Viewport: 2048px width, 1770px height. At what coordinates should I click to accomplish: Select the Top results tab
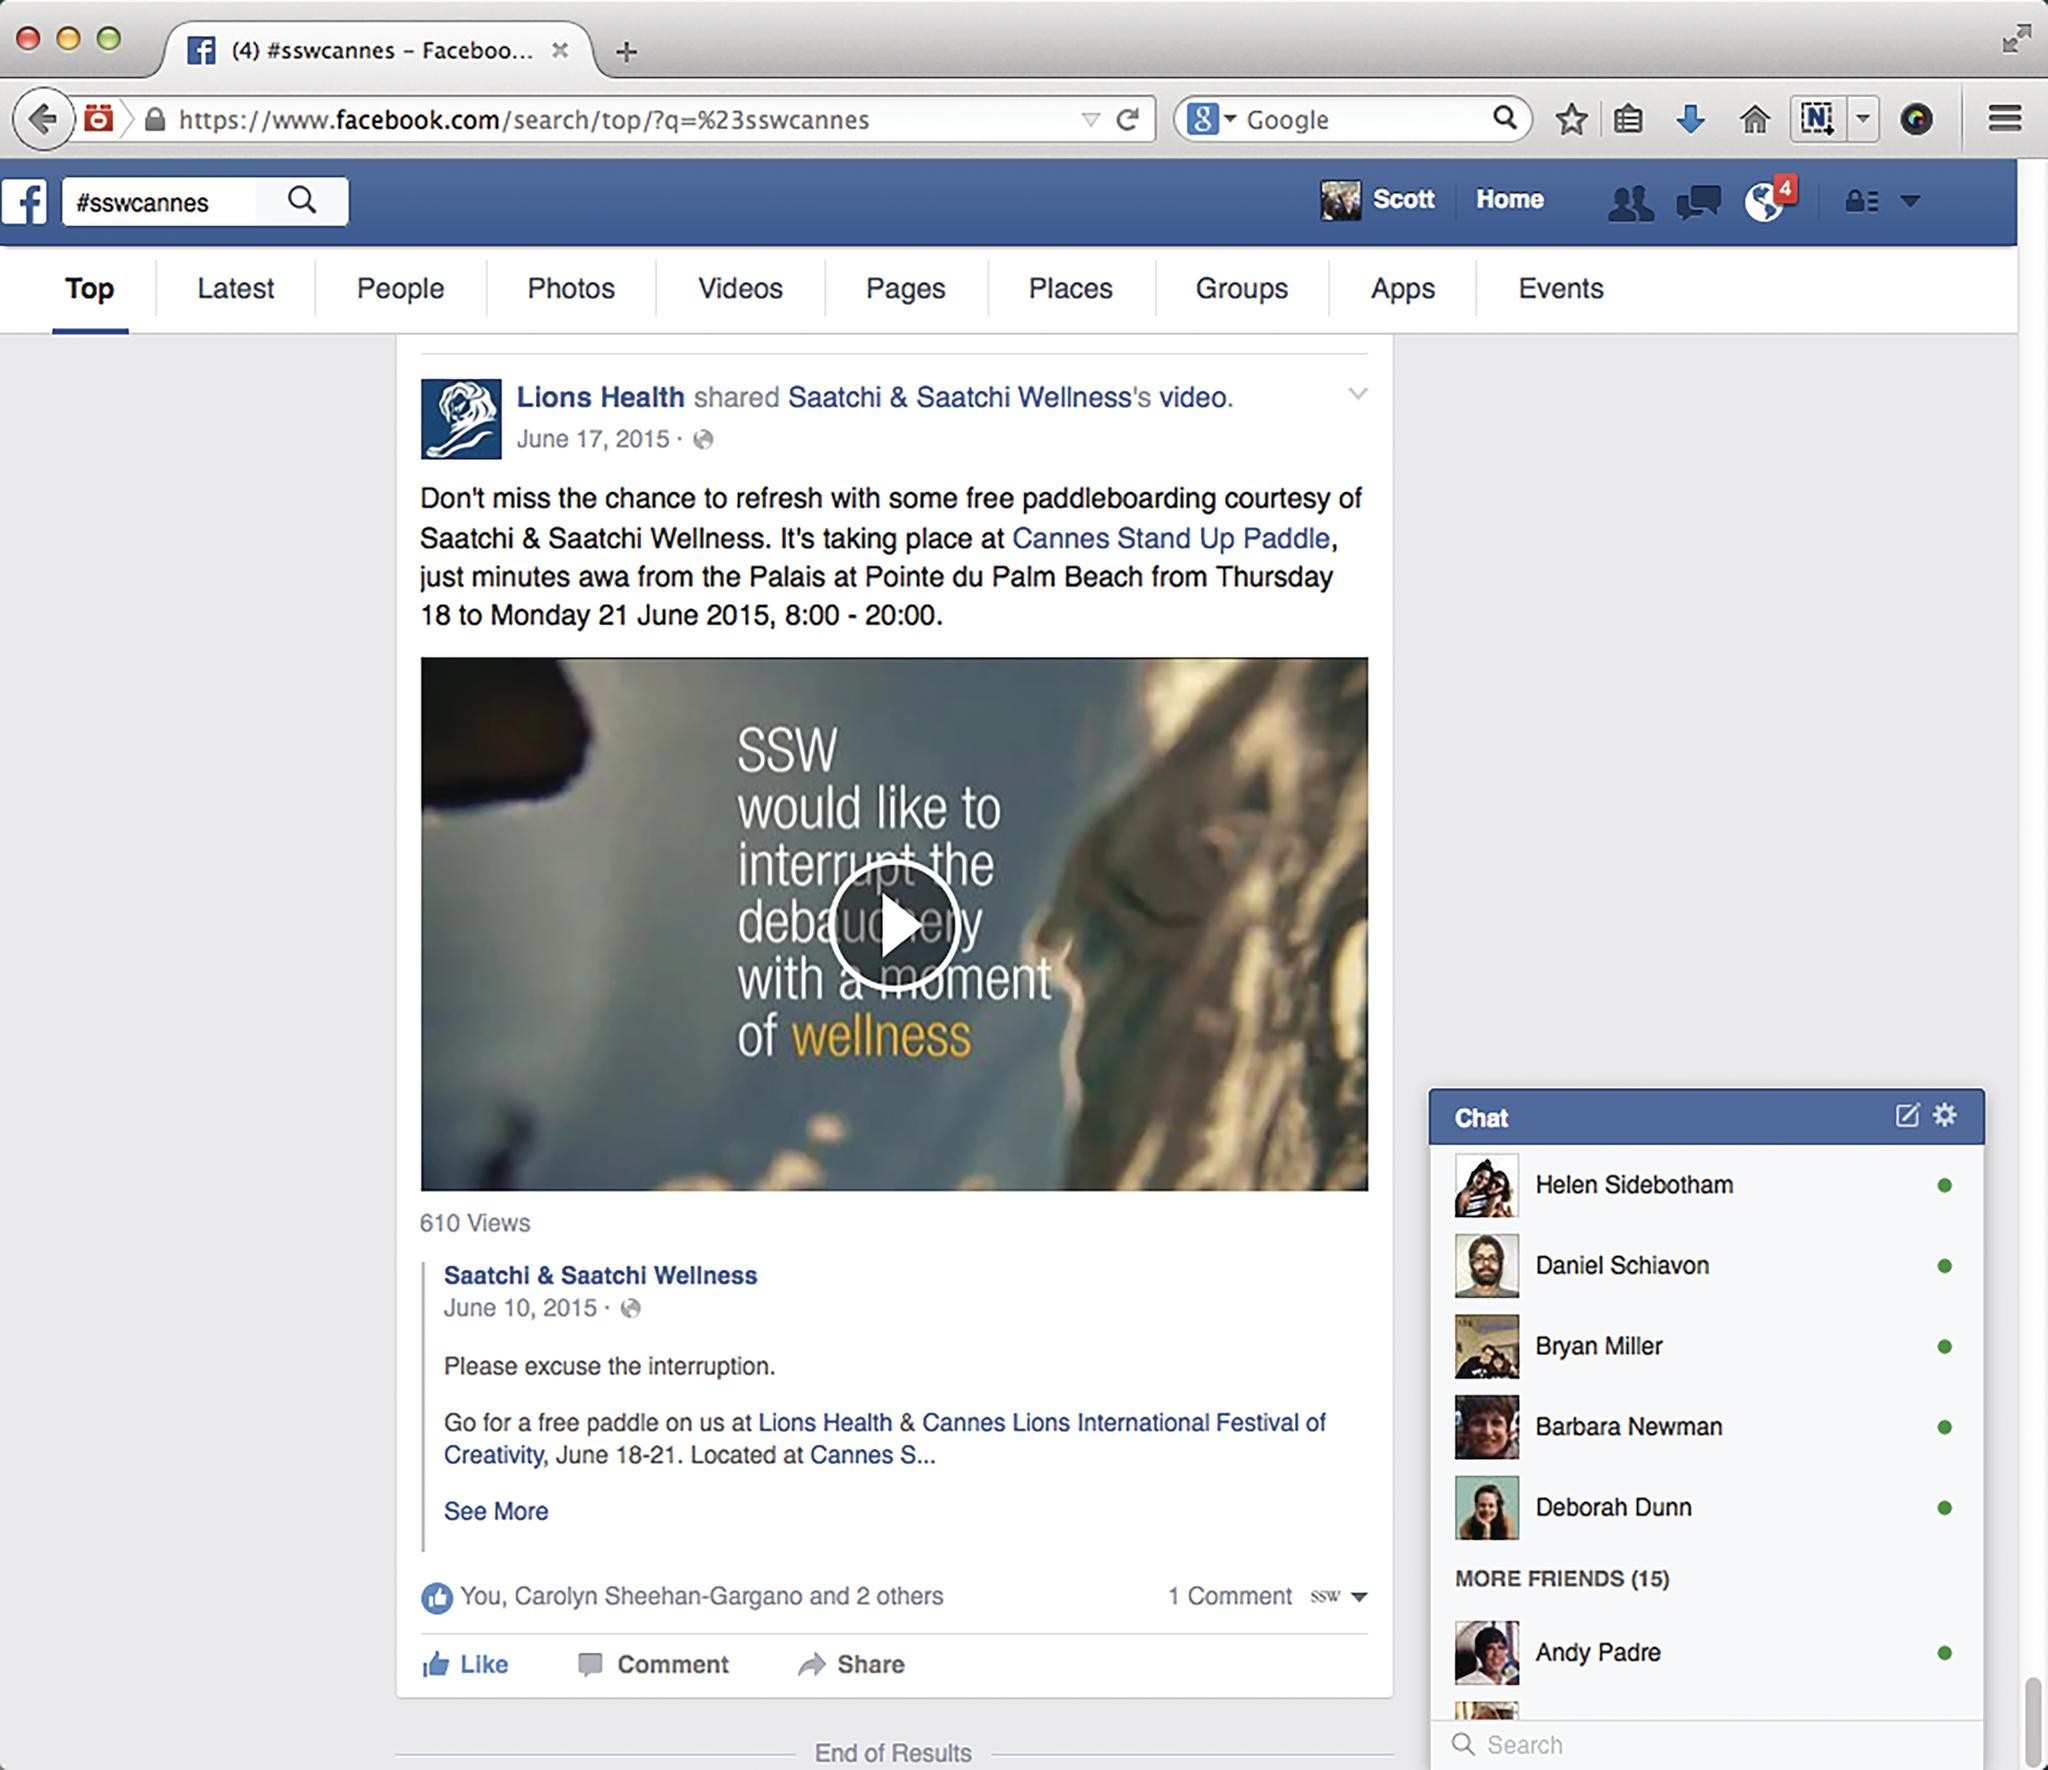click(90, 289)
